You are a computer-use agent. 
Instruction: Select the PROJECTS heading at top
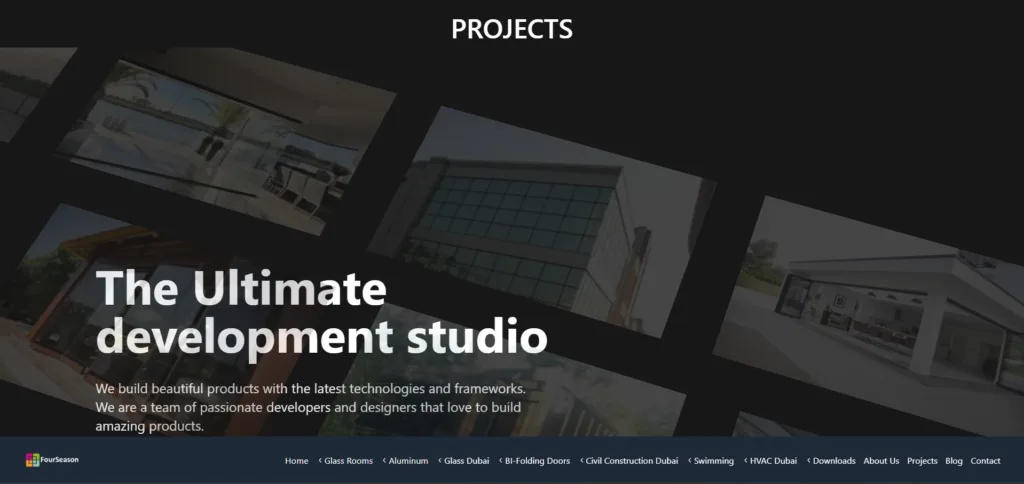512,29
